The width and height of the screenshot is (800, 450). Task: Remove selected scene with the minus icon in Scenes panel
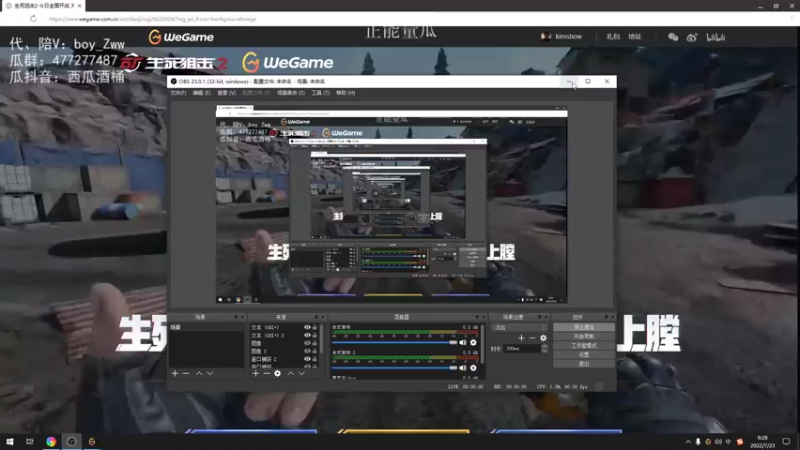tap(186, 373)
